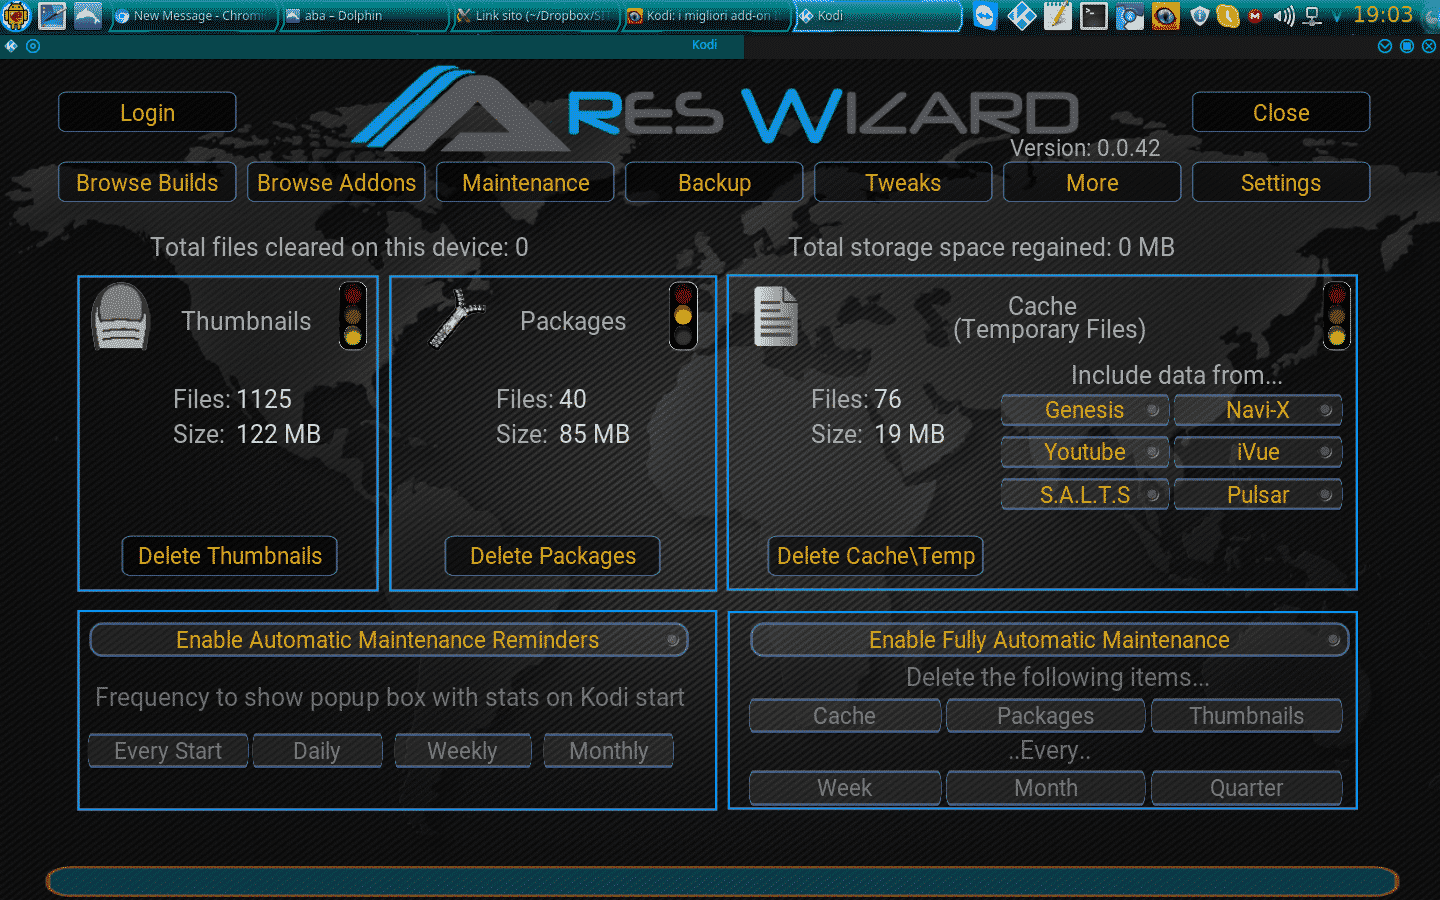Click the Thumbnails mask icon
Screen dimensions: 1440x900
coord(120,317)
